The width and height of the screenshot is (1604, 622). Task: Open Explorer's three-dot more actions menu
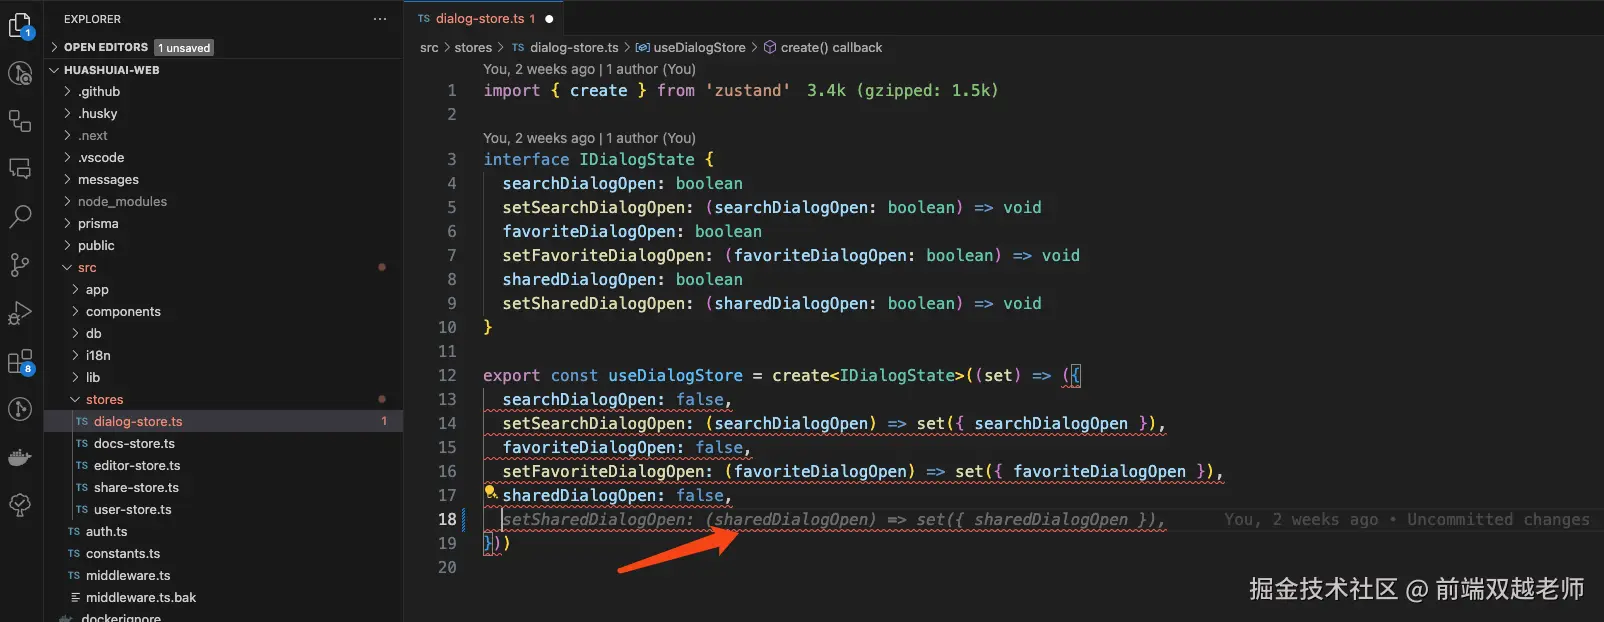[380, 19]
